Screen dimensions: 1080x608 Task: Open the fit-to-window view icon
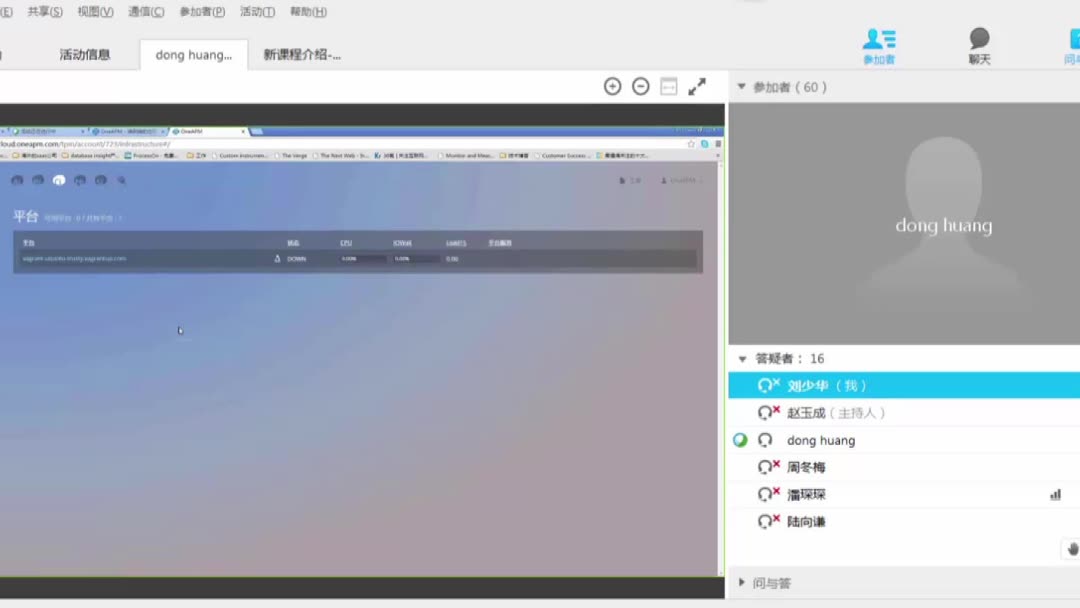[x=668, y=86]
